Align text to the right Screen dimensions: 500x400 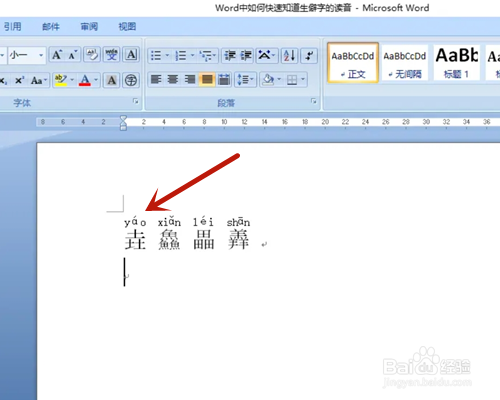[190, 80]
